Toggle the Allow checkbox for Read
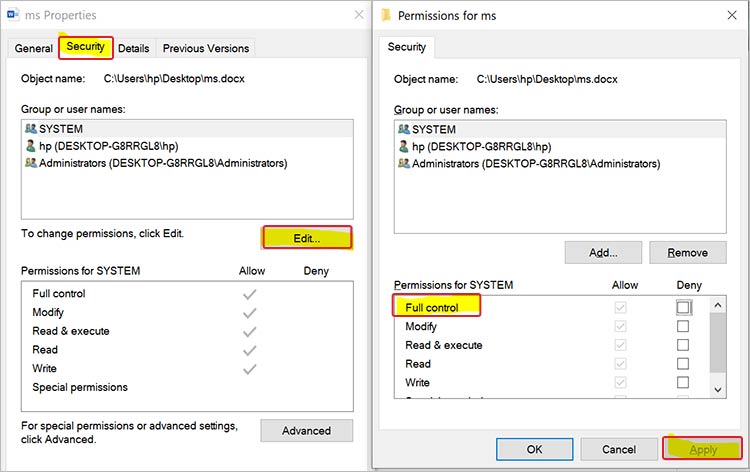This screenshot has width=750, height=472. tap(620, 363)
